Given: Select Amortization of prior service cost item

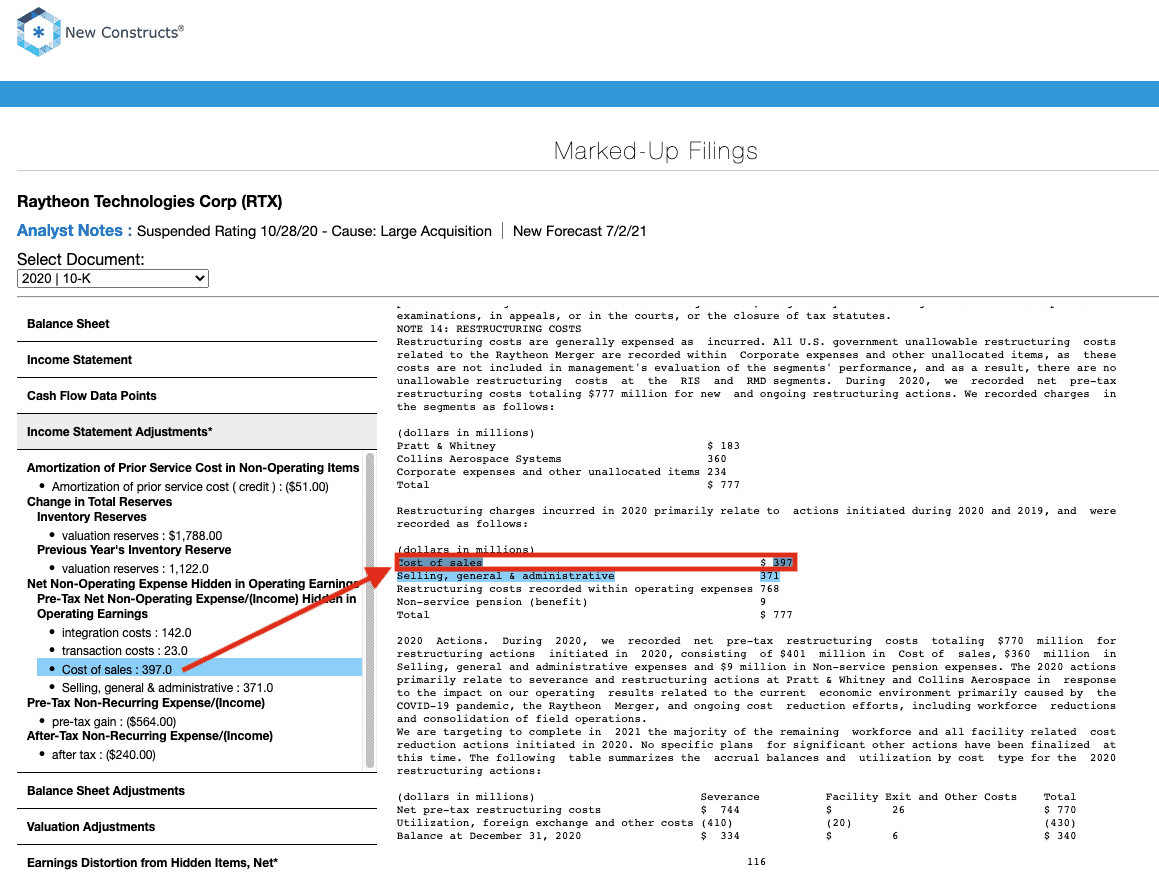Looking at the screenshot, I should [190, 486].
